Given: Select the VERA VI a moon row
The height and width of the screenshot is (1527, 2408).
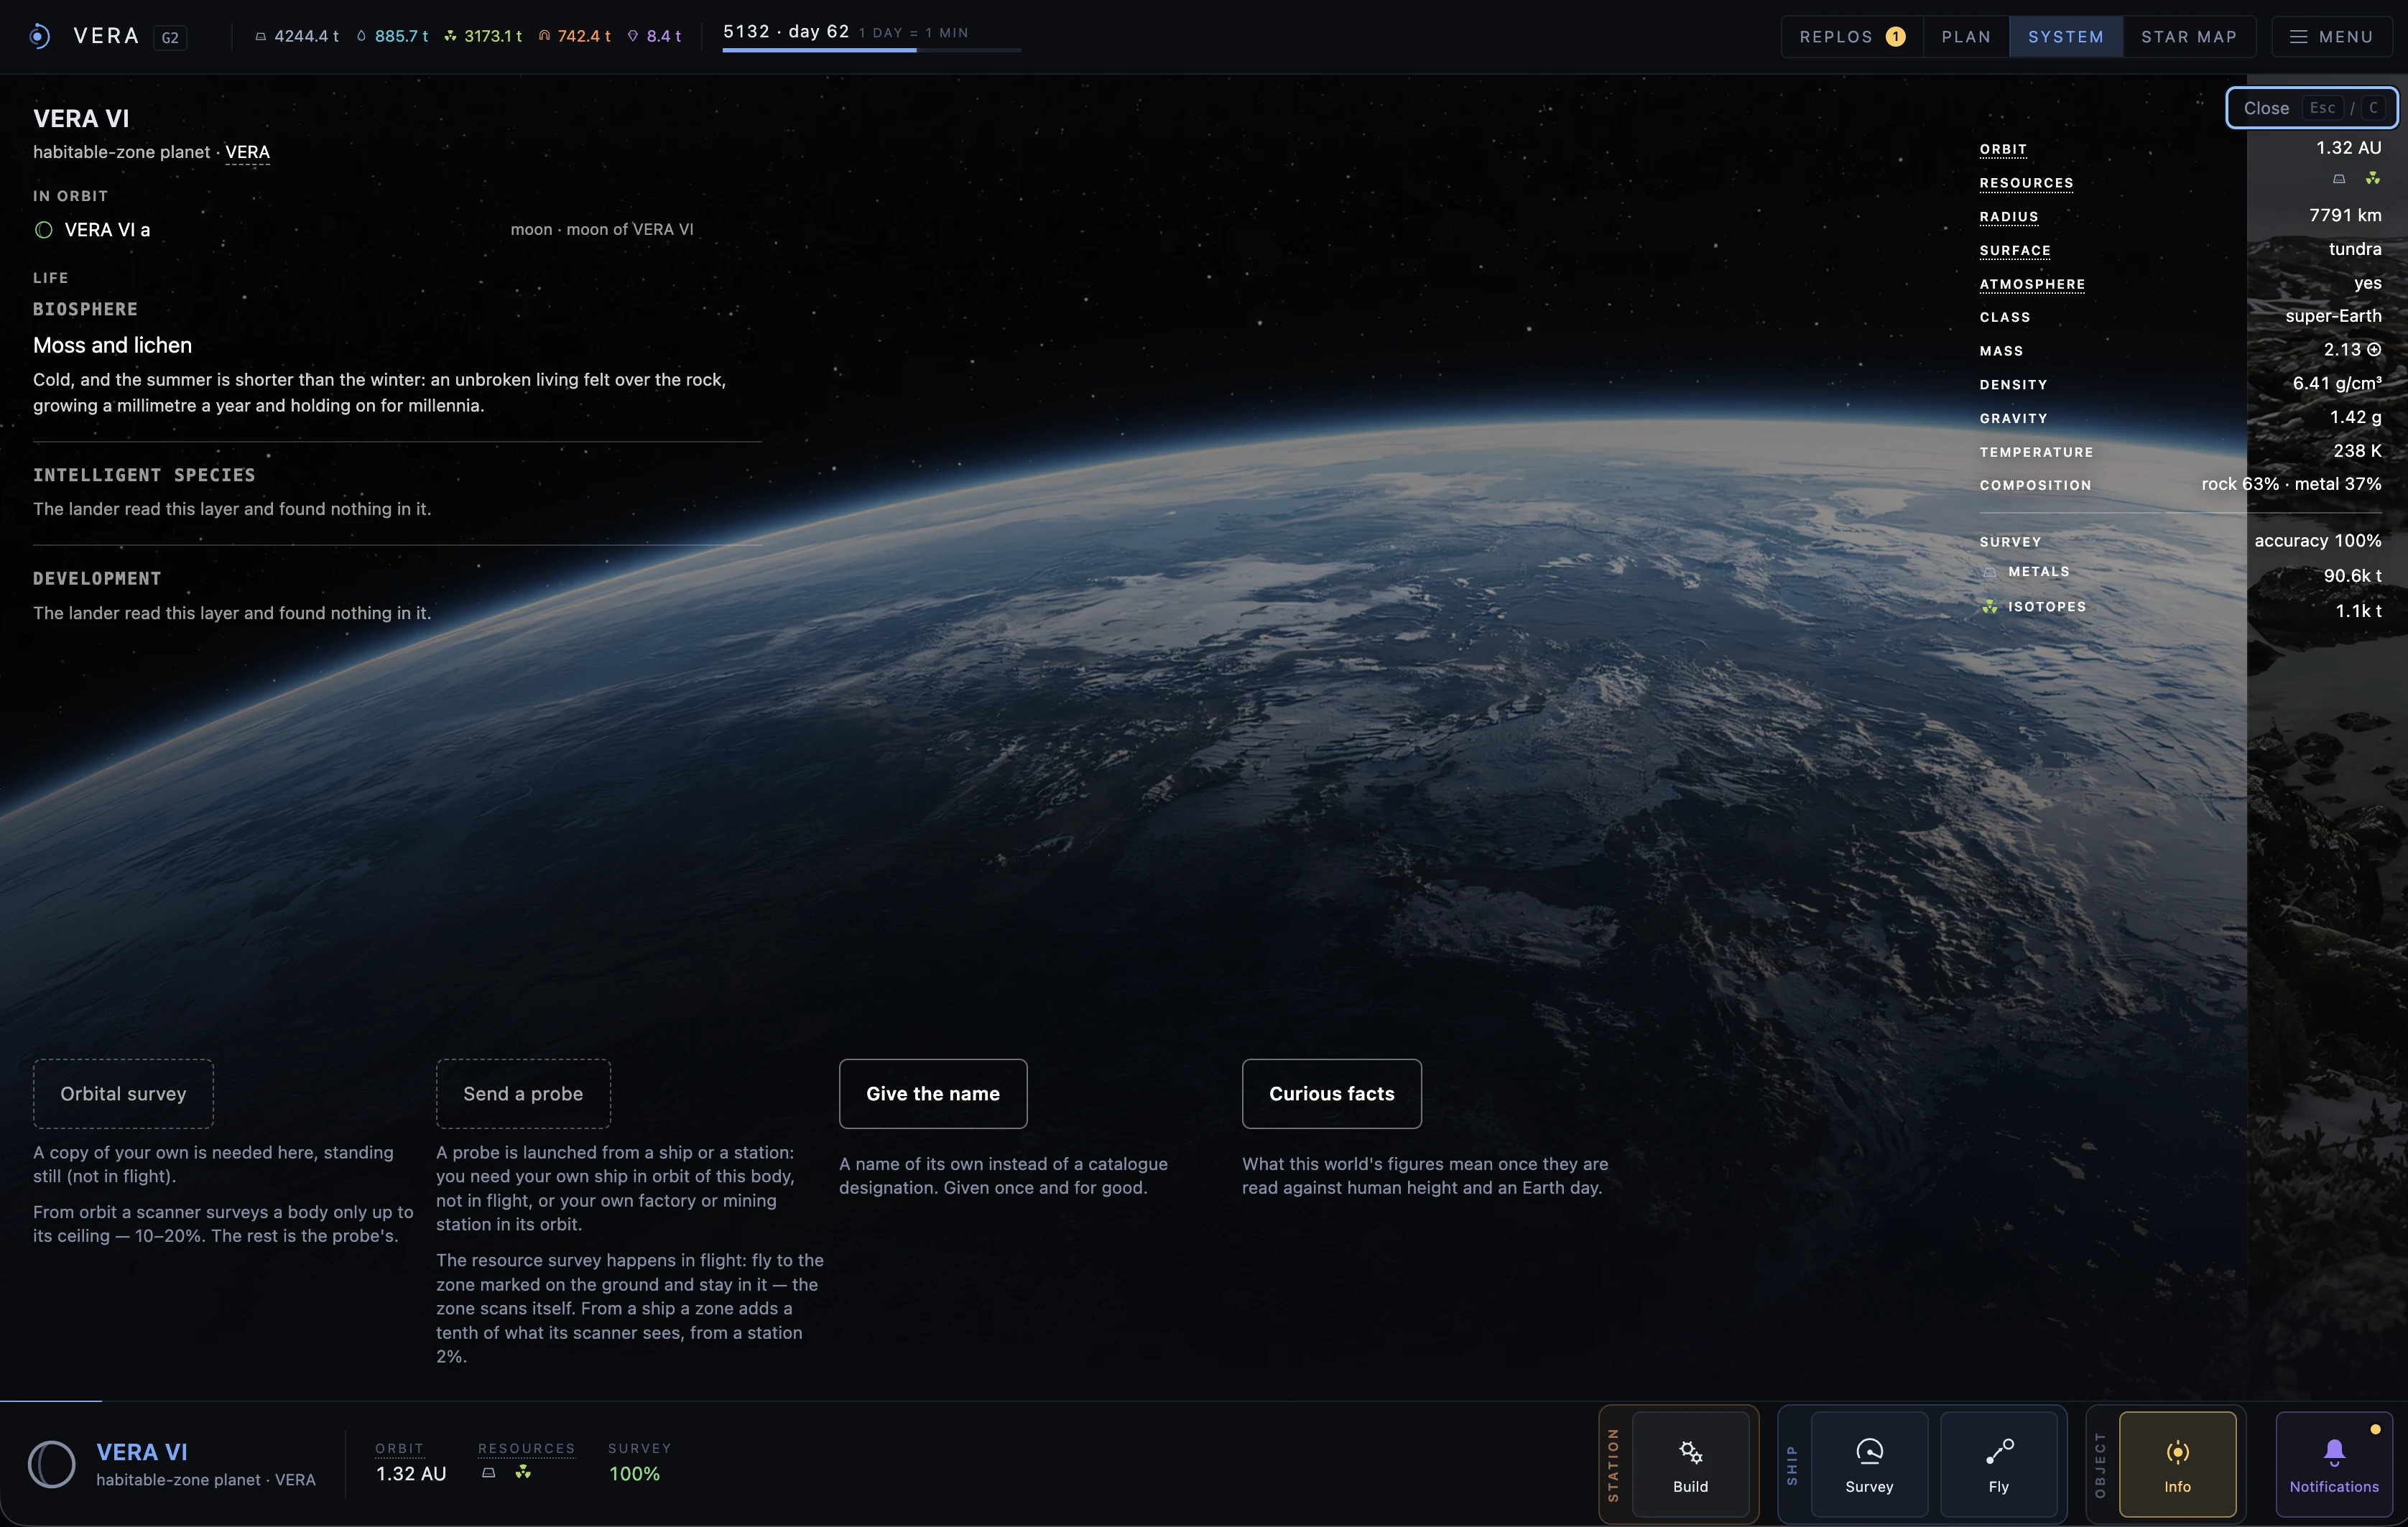Looking at the screenshot, I should coord(364,230).
